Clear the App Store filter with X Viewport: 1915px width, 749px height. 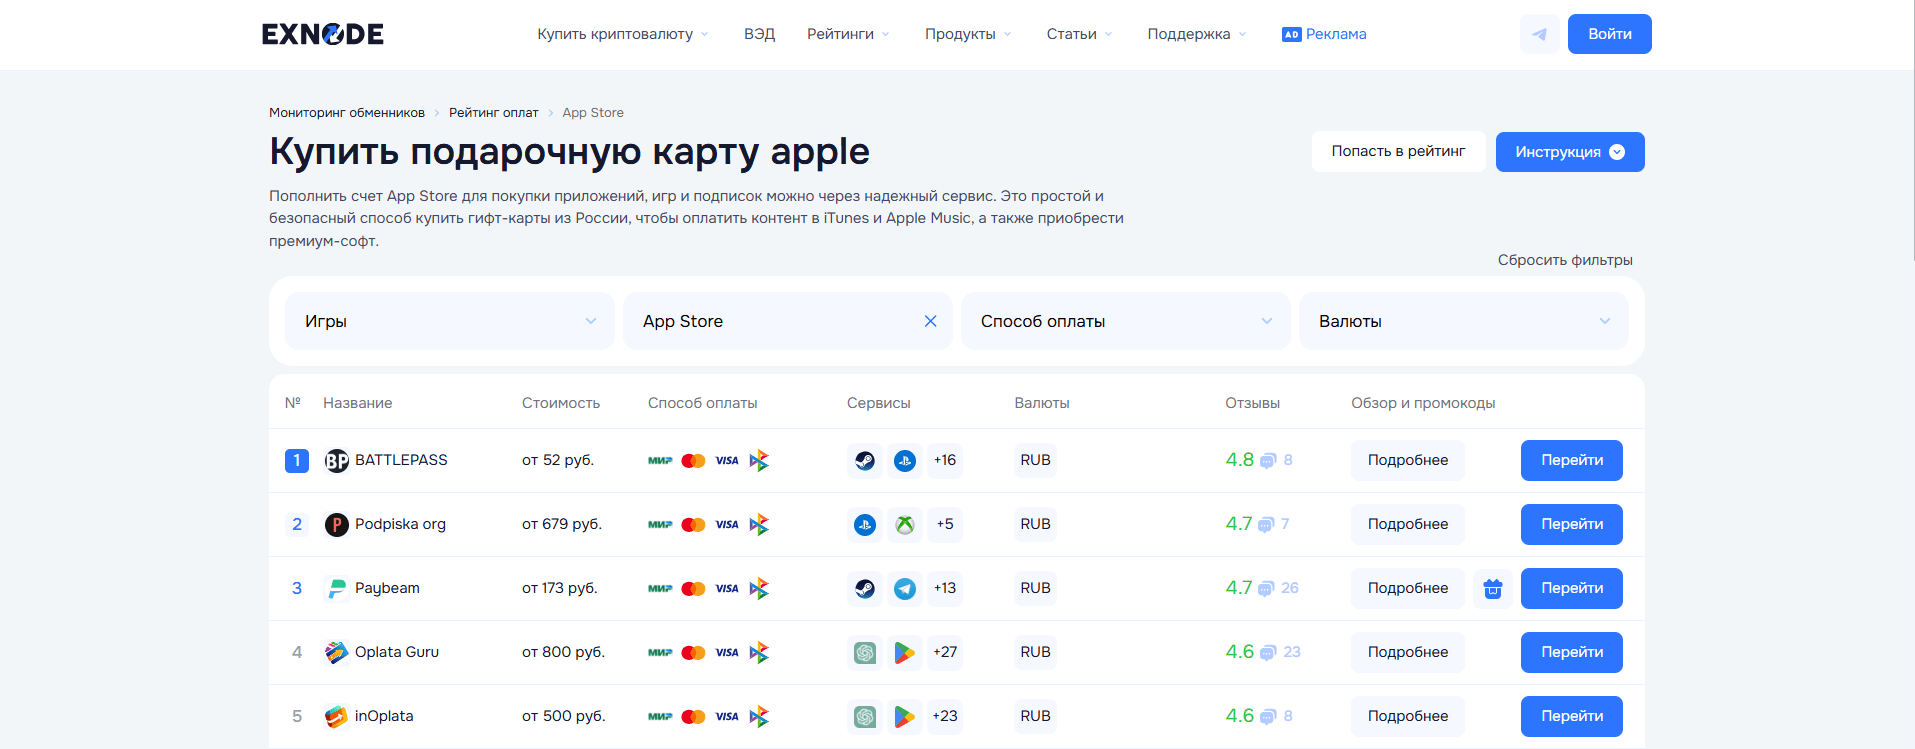point(930,321)
